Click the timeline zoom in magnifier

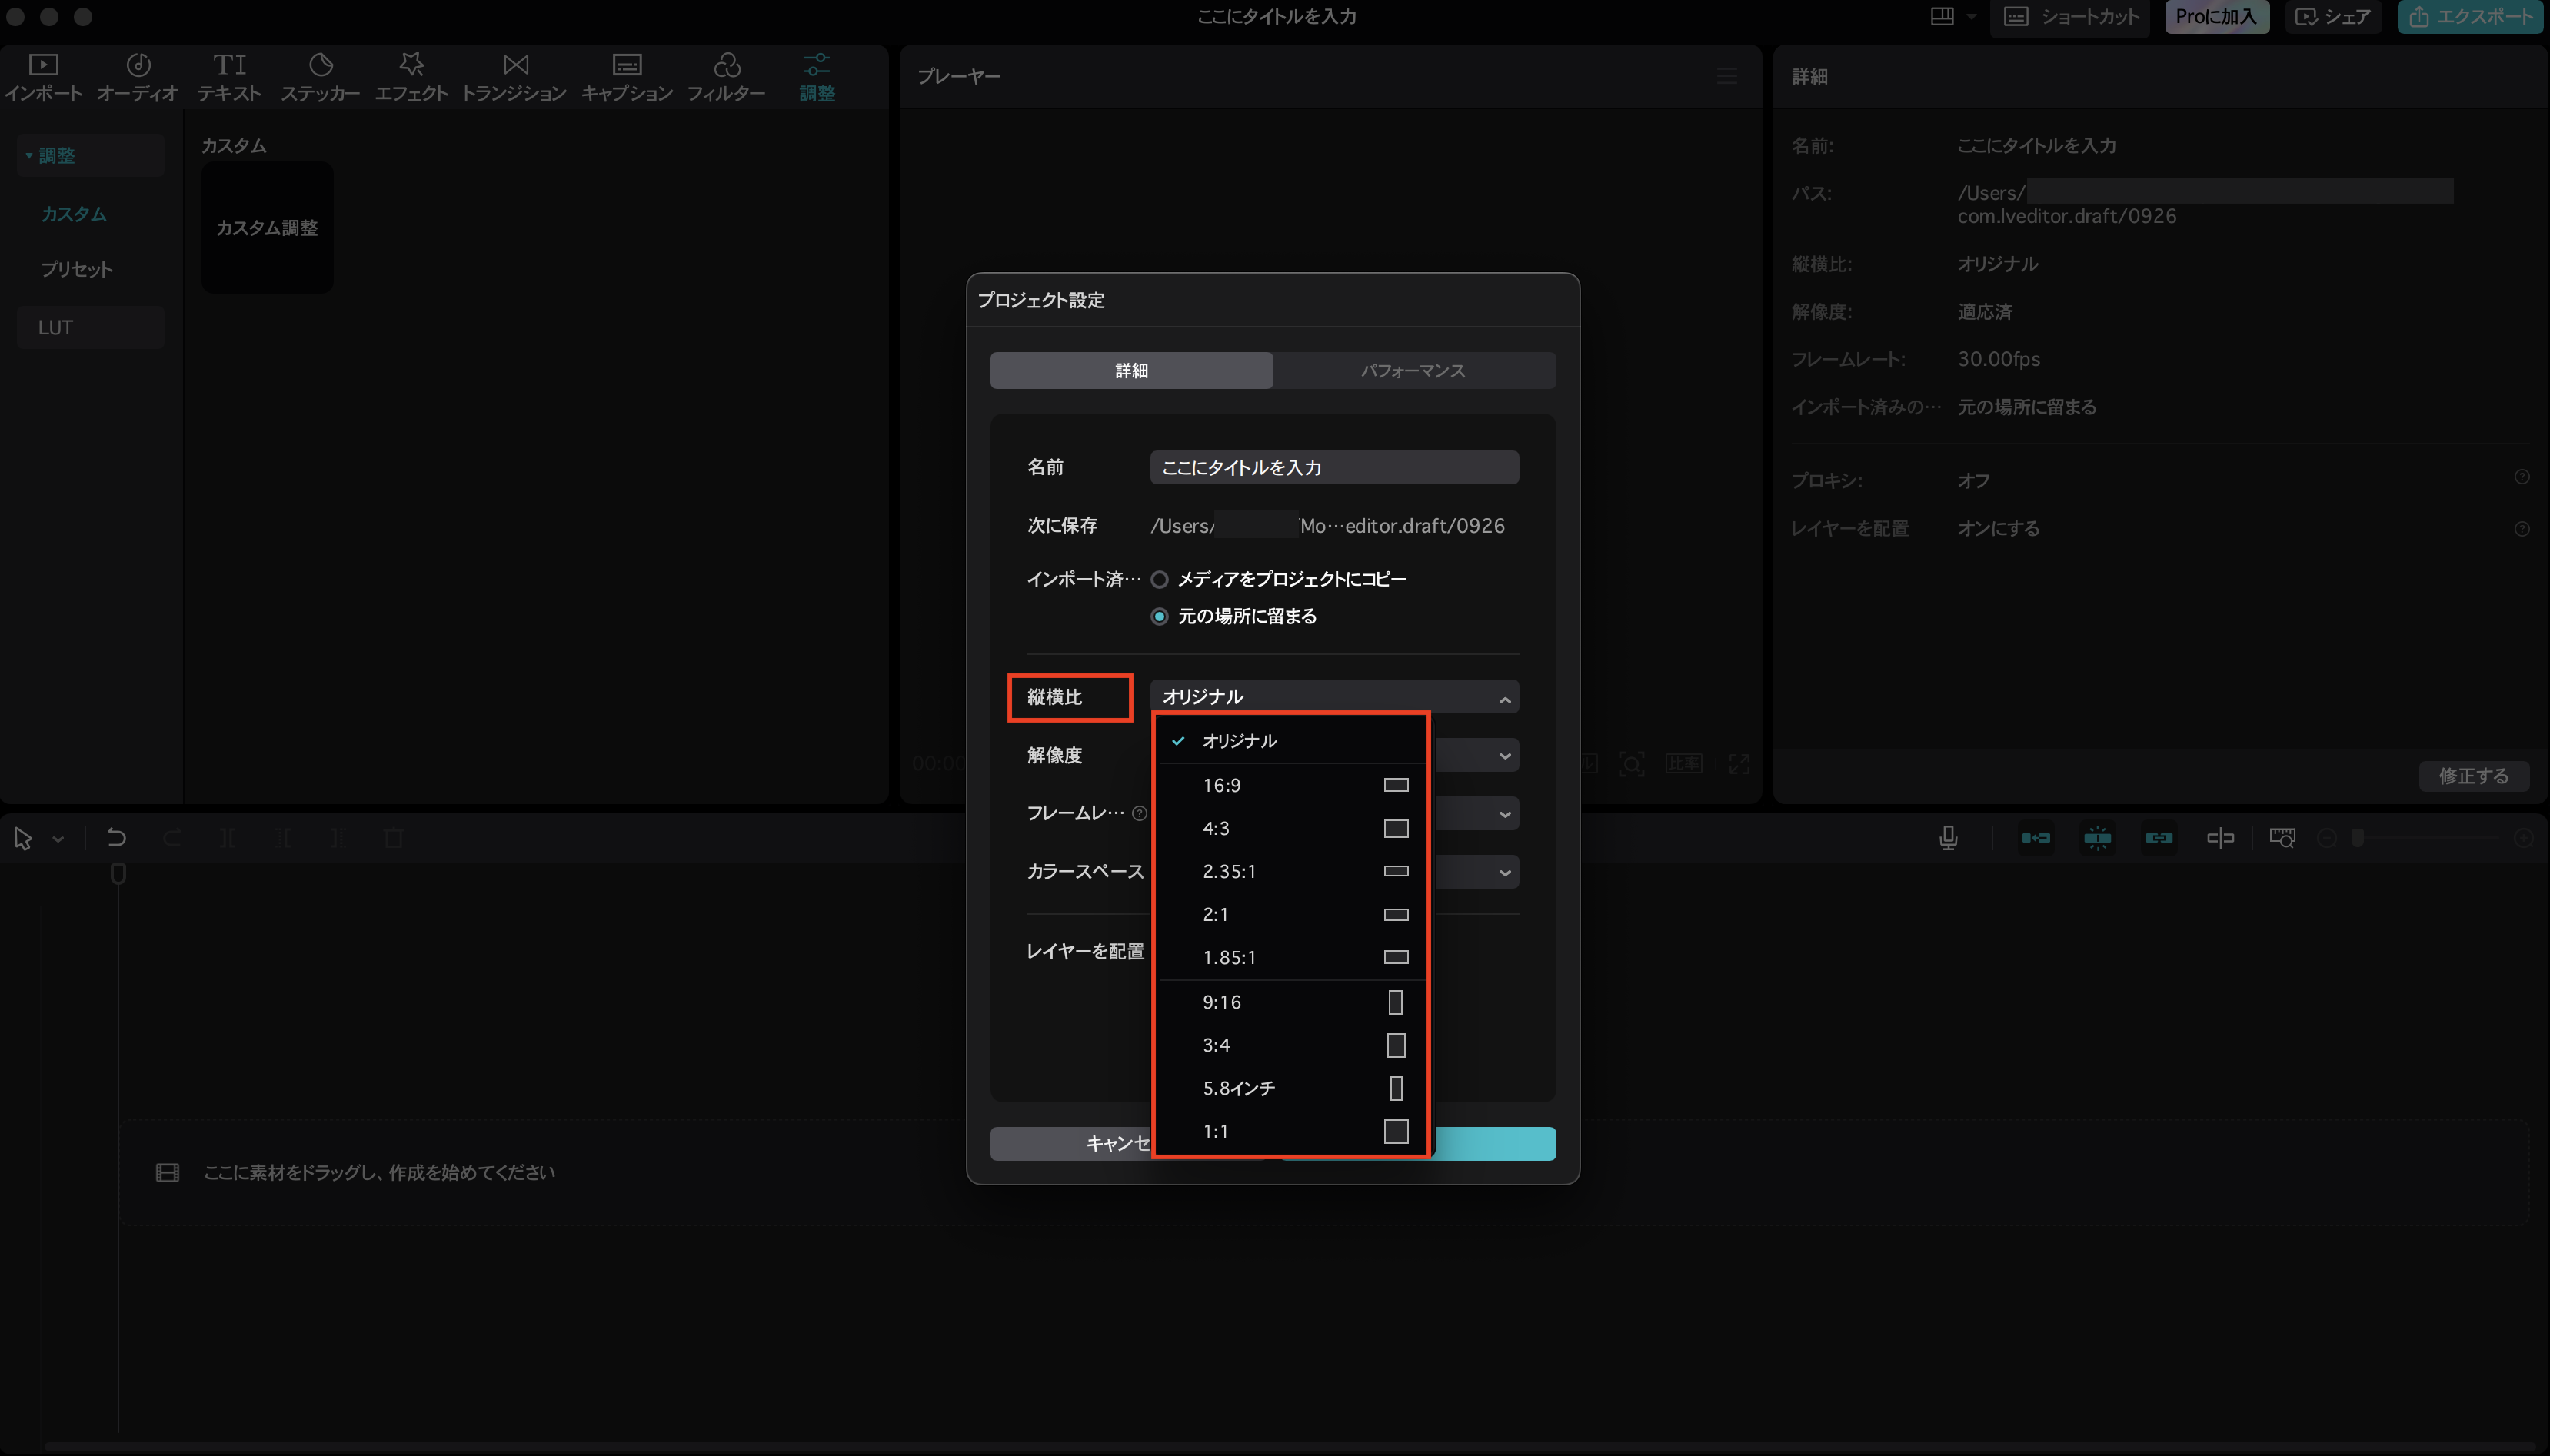point(2524,838)
